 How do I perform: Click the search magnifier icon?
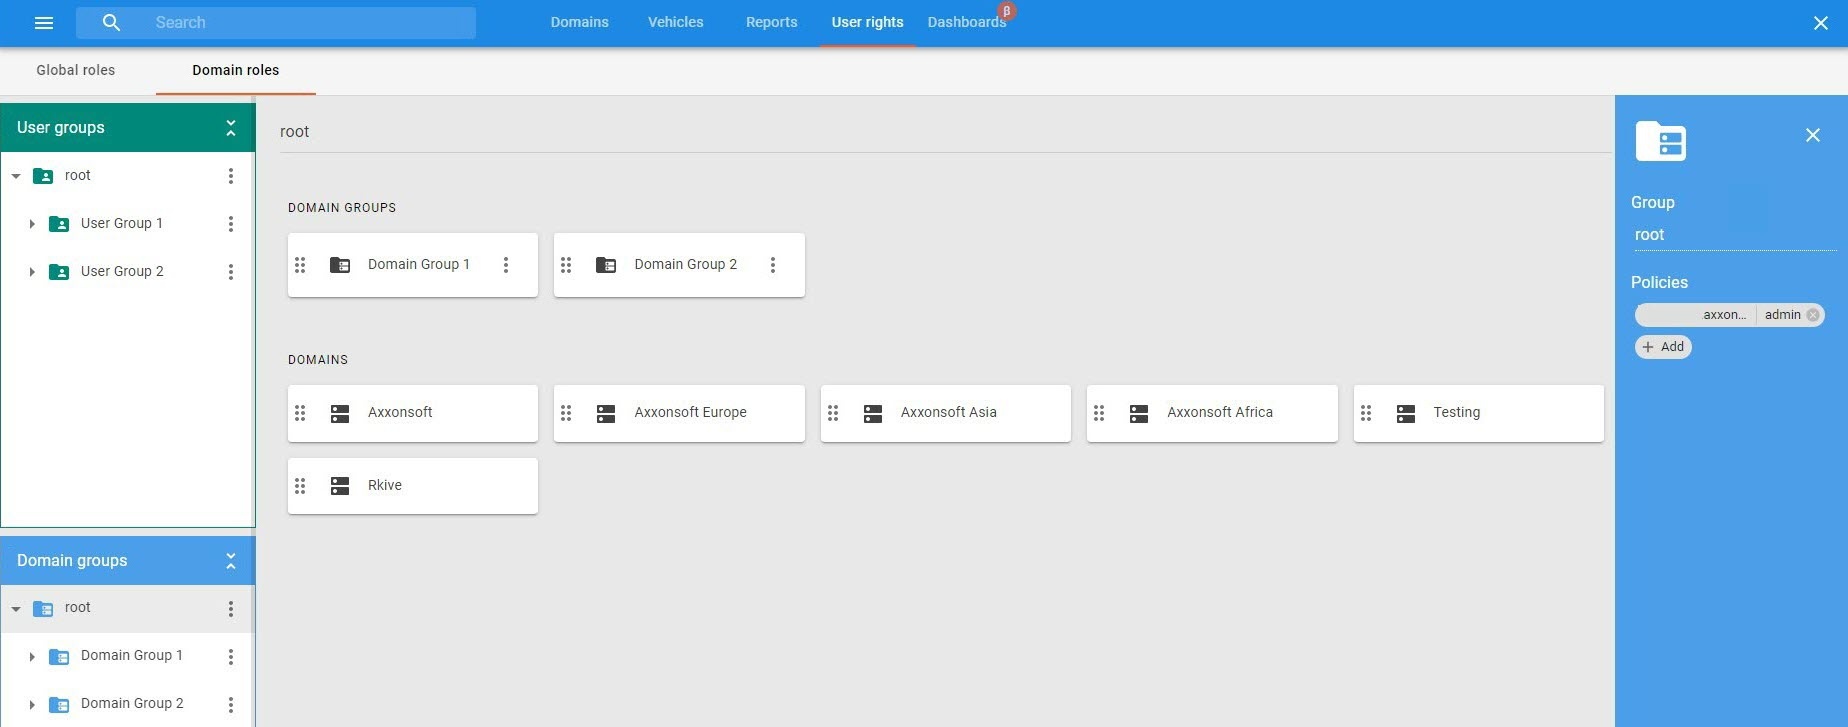(x=111, y=23)
